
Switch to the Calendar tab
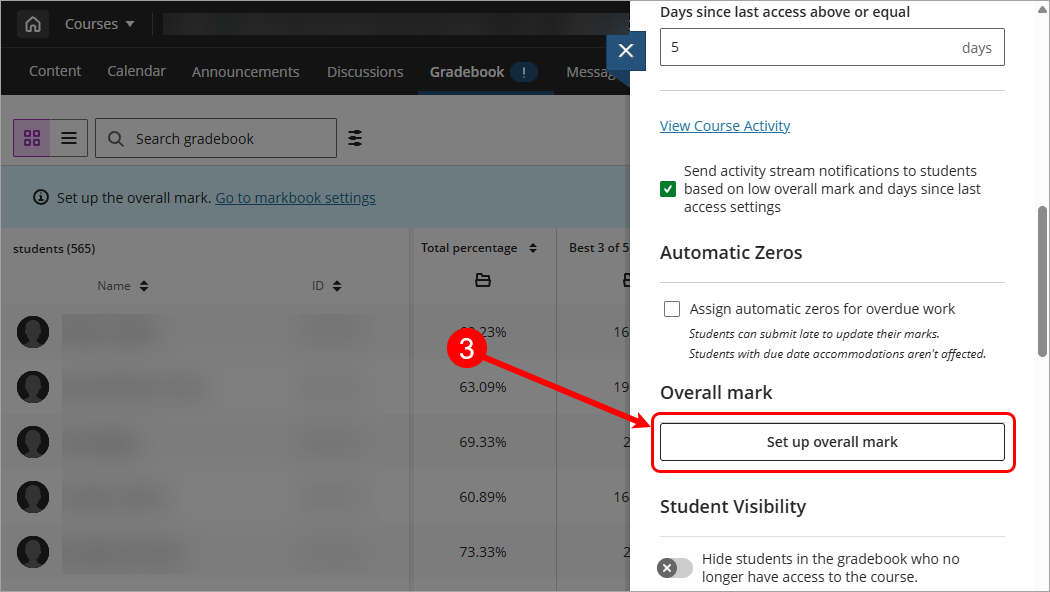coord(136,71)
